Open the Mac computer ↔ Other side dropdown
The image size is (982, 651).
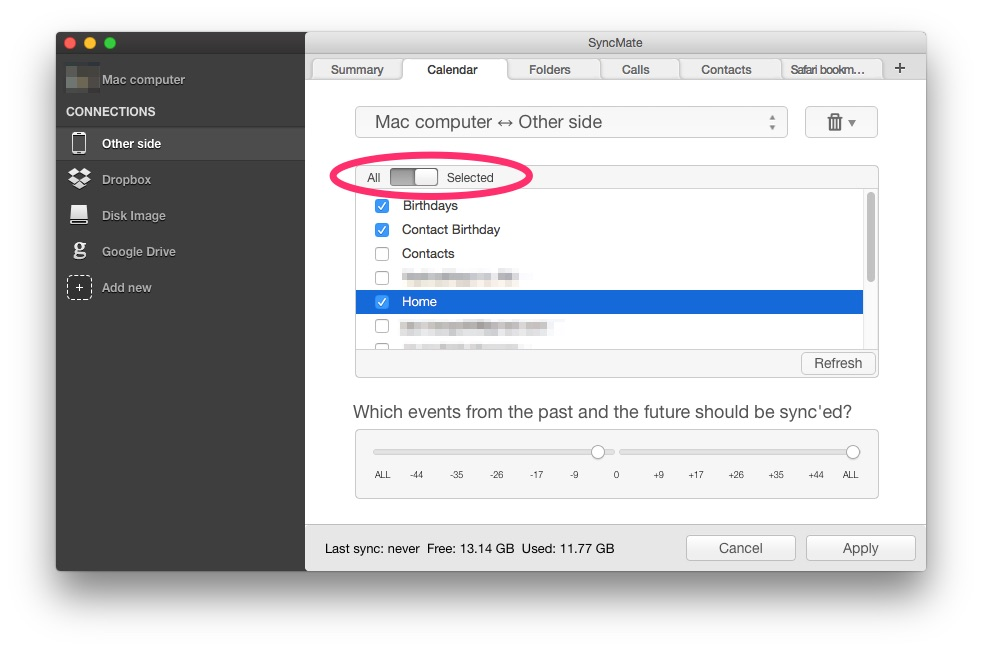(x=571, y=122)
